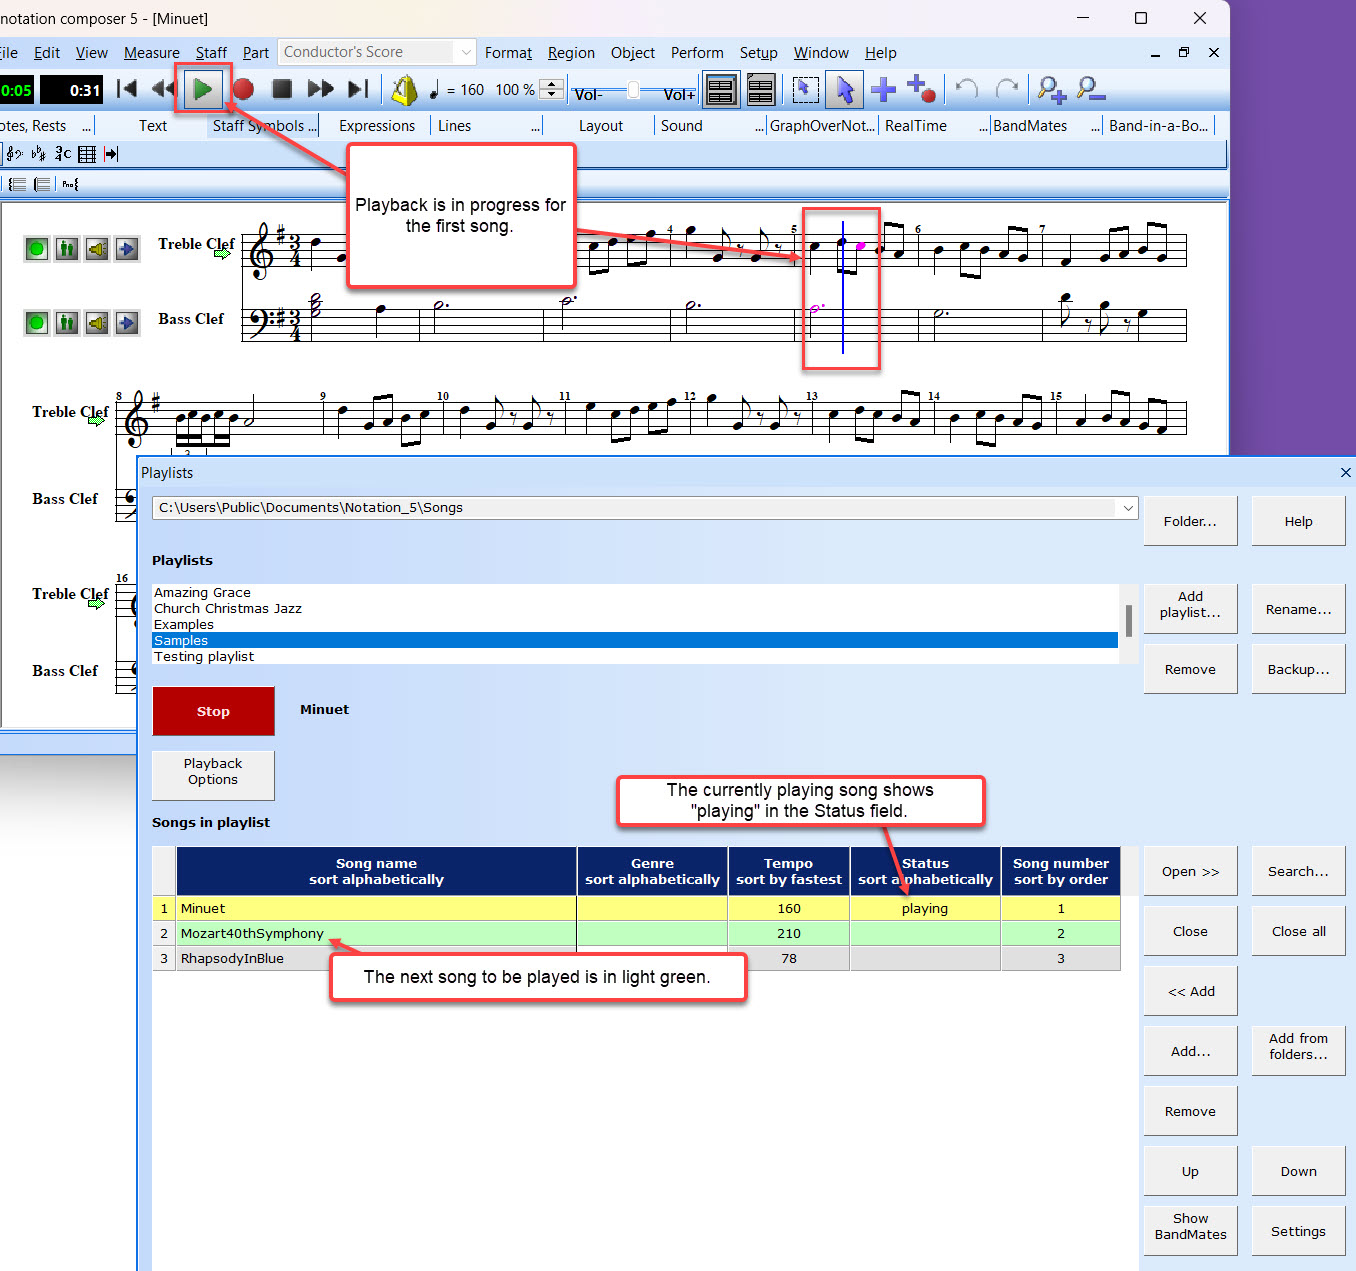The height and width of the screenshot is (1271, 1356).
Task: Toggle the solo icon on Treble Clef staff
Action: point(67,248)
